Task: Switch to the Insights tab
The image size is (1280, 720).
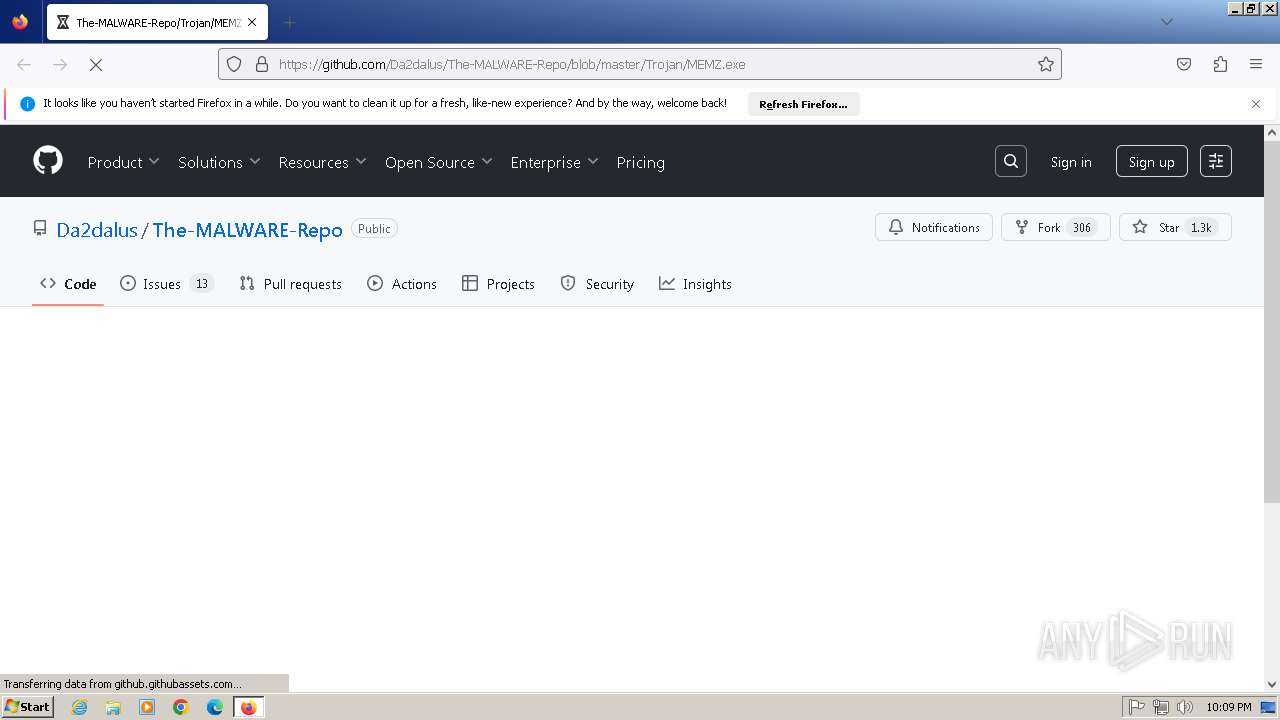Action: pyautogui.click(x=695, y=284)
